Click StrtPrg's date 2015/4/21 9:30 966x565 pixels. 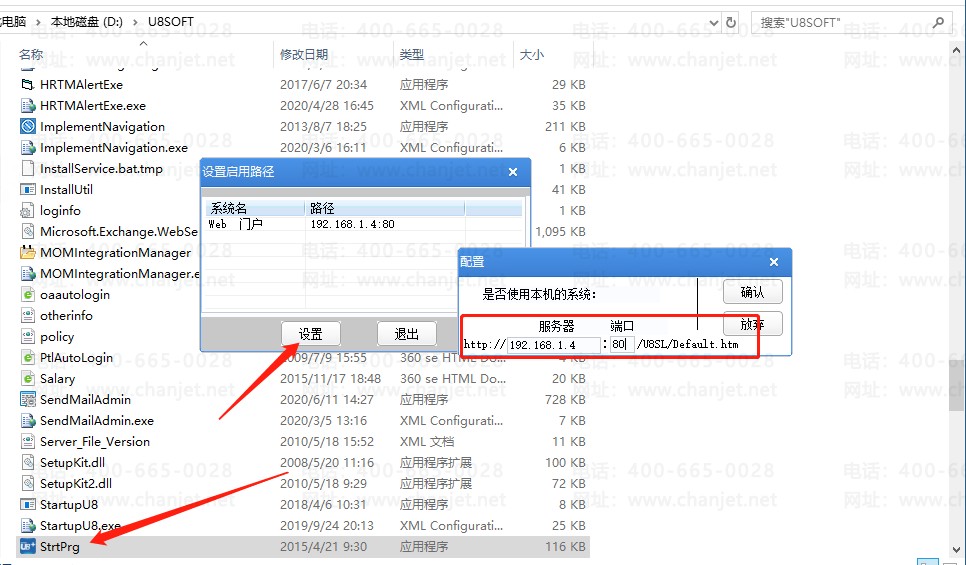click(x=323, y=547)
